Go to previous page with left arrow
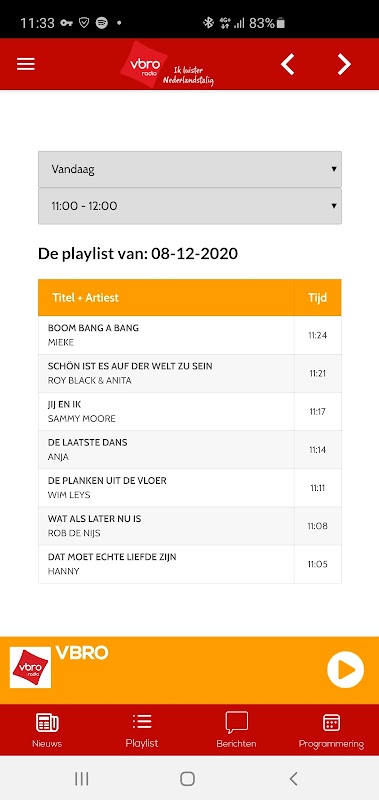The height and width of the screenshot is (800, 379). [x=288, y=64]
